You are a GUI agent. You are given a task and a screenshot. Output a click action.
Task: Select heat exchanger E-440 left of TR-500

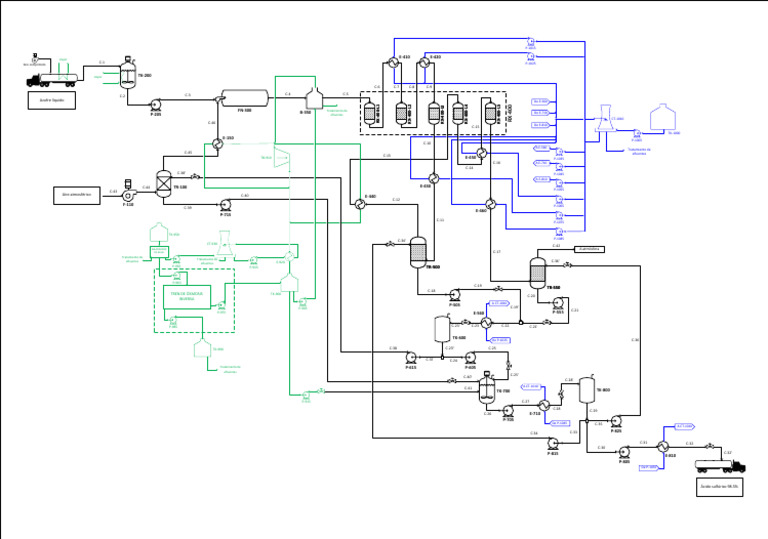(360, 204)
